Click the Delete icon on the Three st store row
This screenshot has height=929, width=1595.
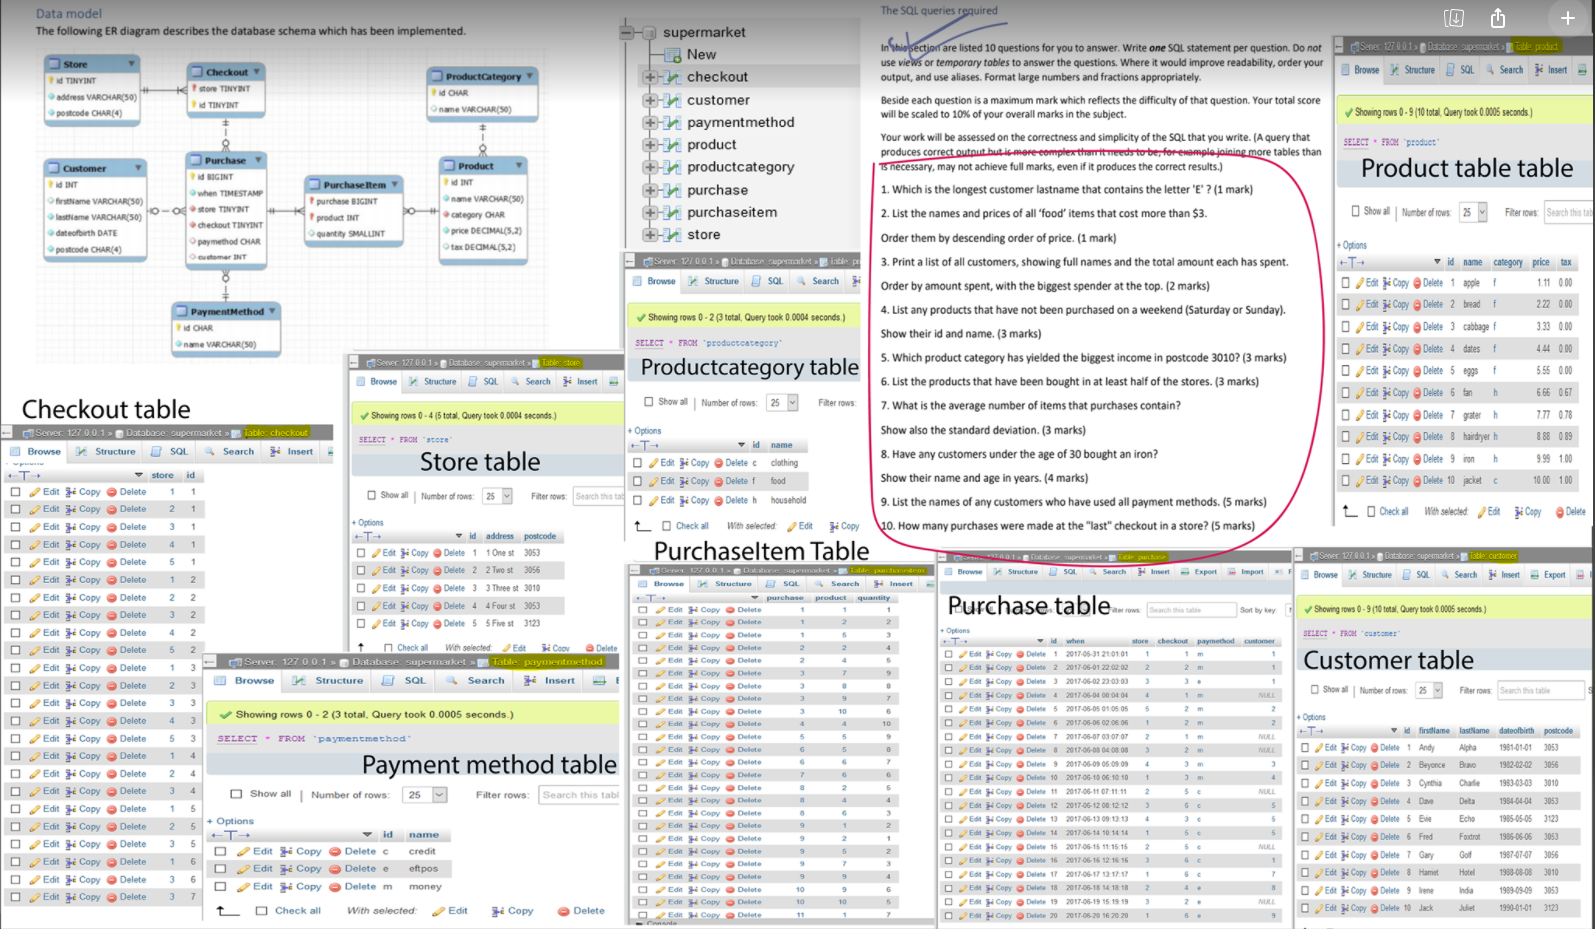[437, 589]
